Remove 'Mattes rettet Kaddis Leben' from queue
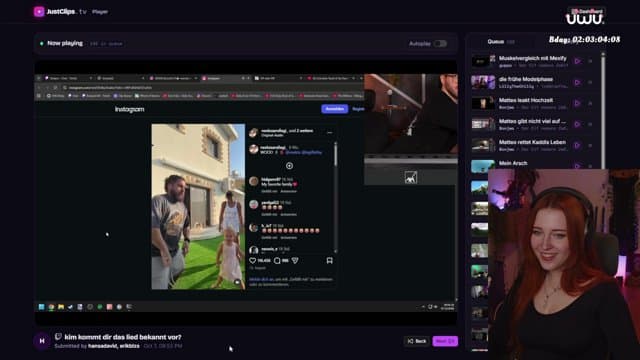Image resolution: width=640 pixels, height=360 pixels. coord(590,145)
